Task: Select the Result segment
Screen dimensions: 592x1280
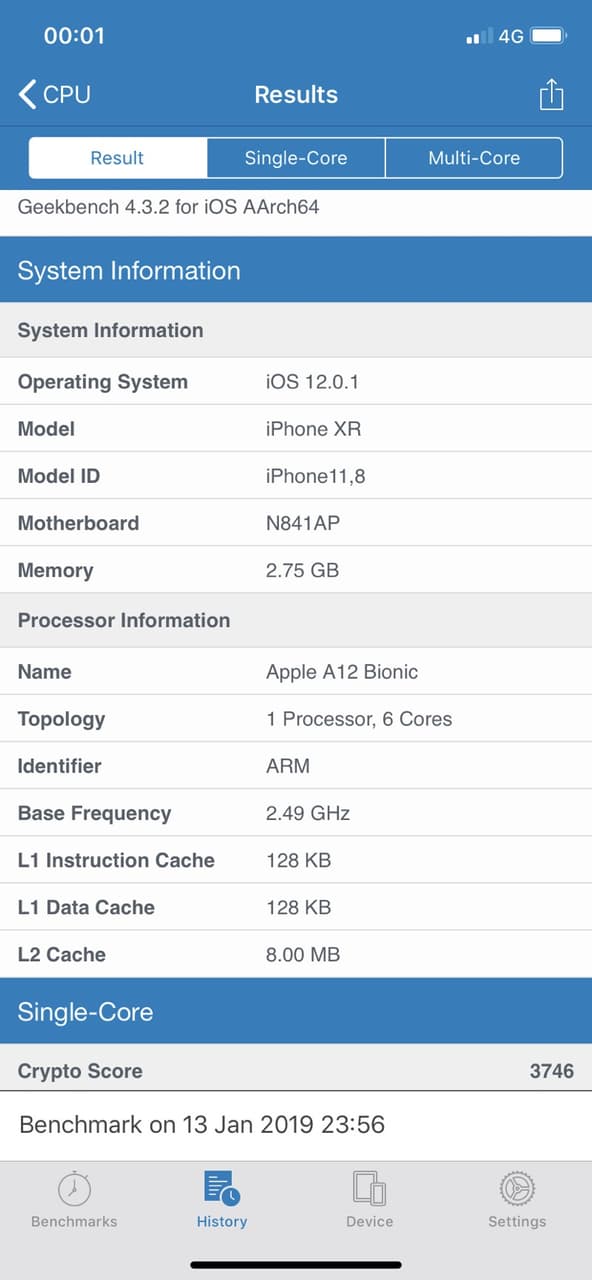Action: (117, 157)
